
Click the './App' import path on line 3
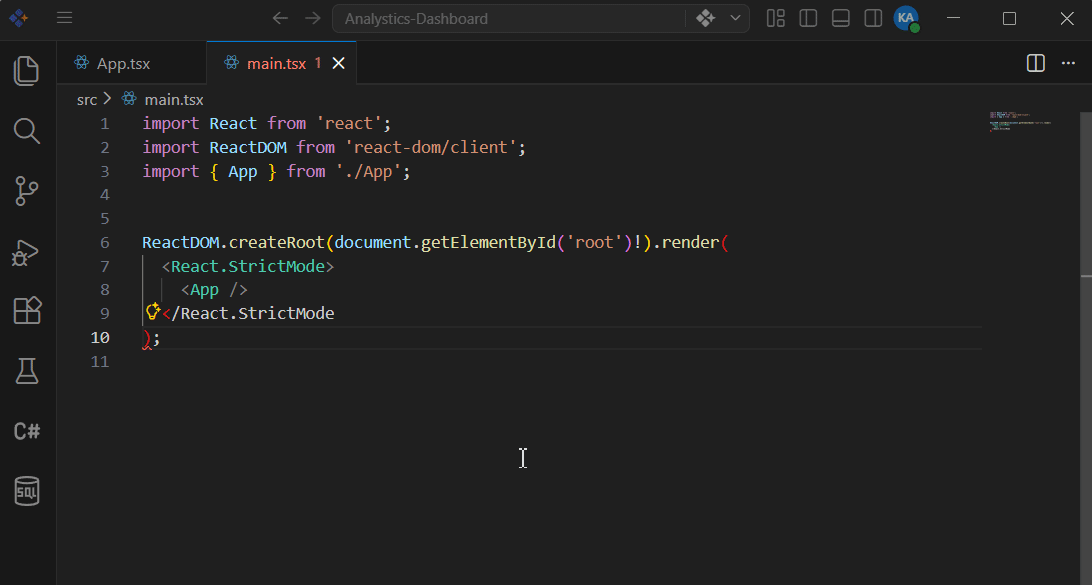pos(368,171)
